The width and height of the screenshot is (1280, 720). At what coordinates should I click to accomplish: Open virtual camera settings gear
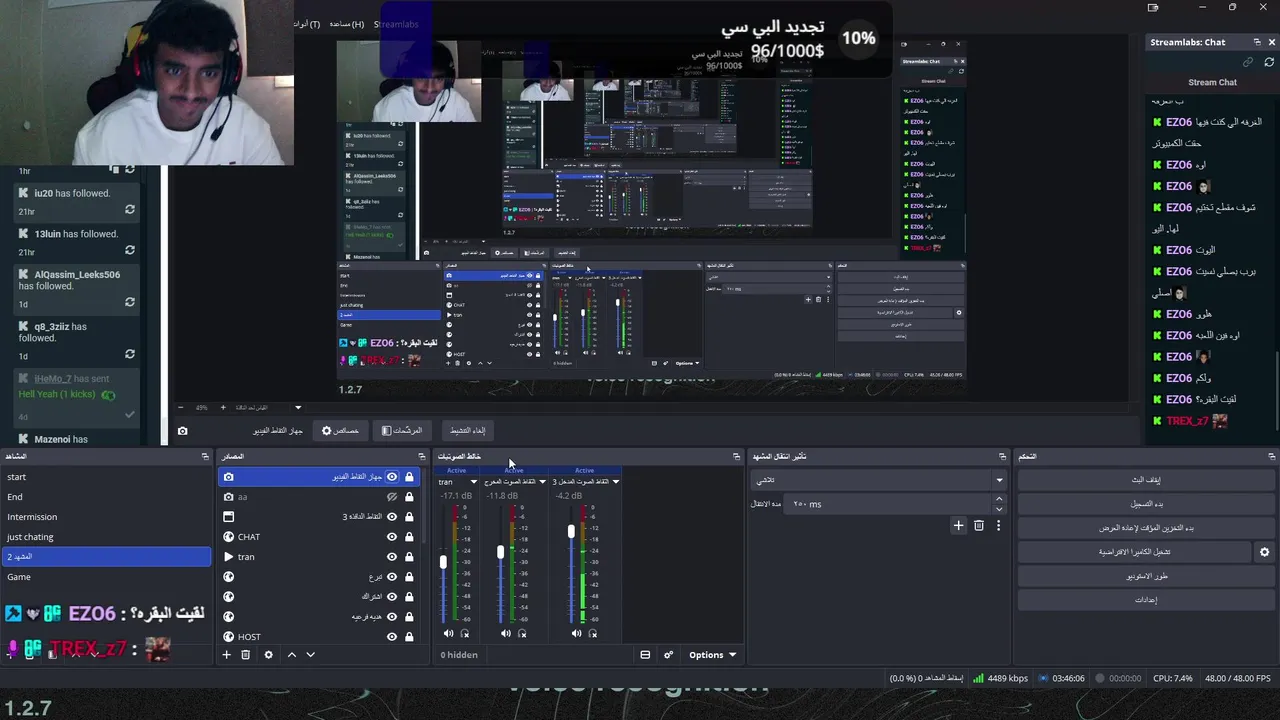(x=1264, y=552)
